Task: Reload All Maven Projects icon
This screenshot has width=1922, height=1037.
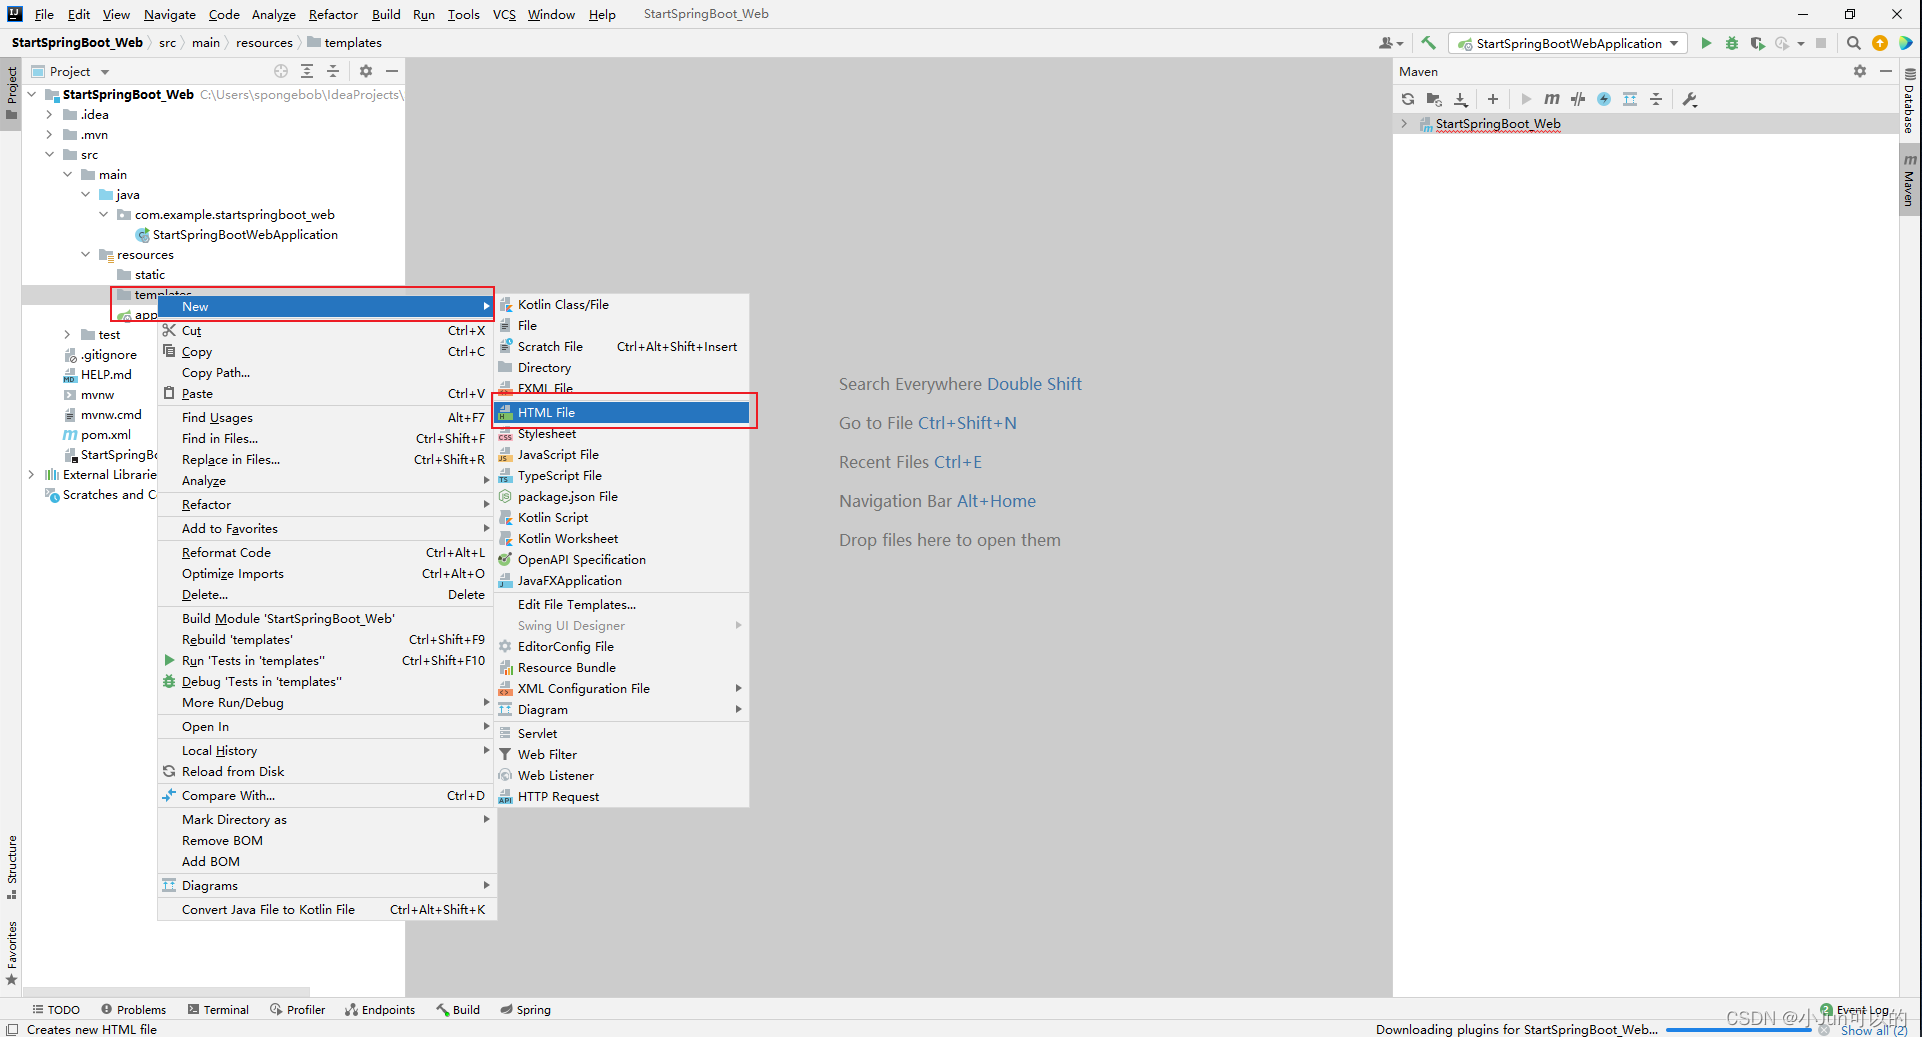Action: (1408, 99)
